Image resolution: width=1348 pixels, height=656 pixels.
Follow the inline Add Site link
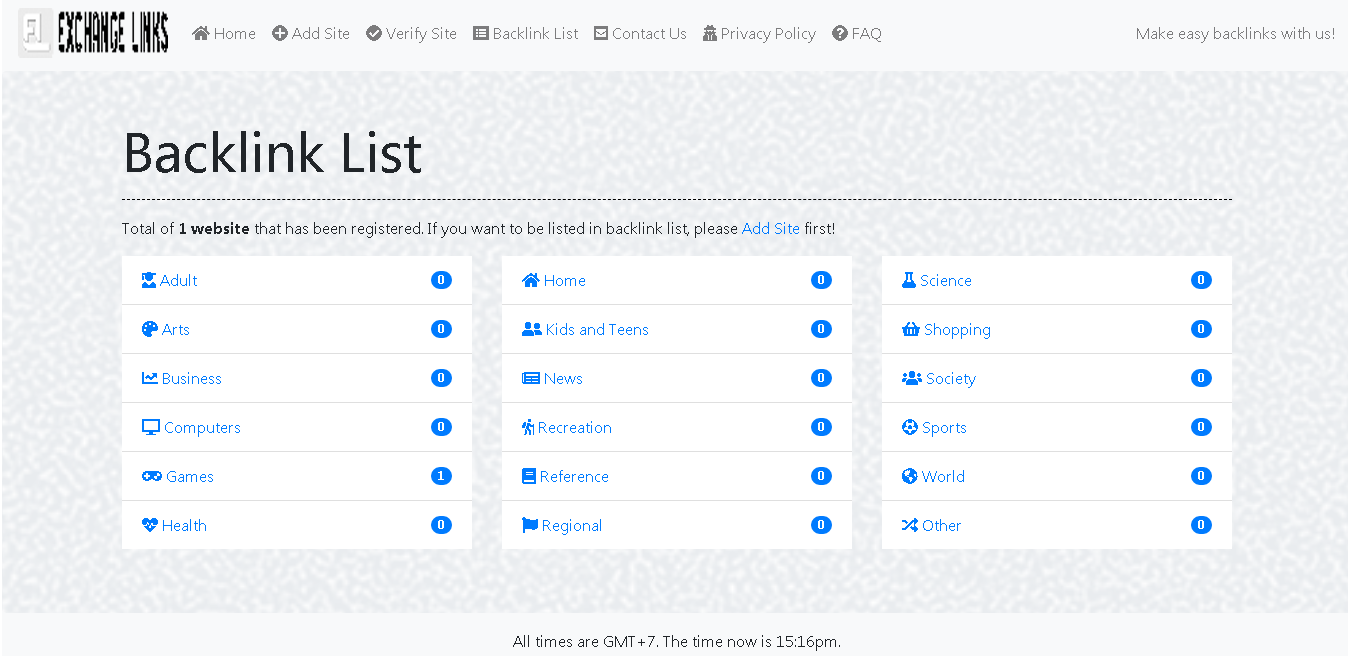pyautogui.click(x=771, y=228)
